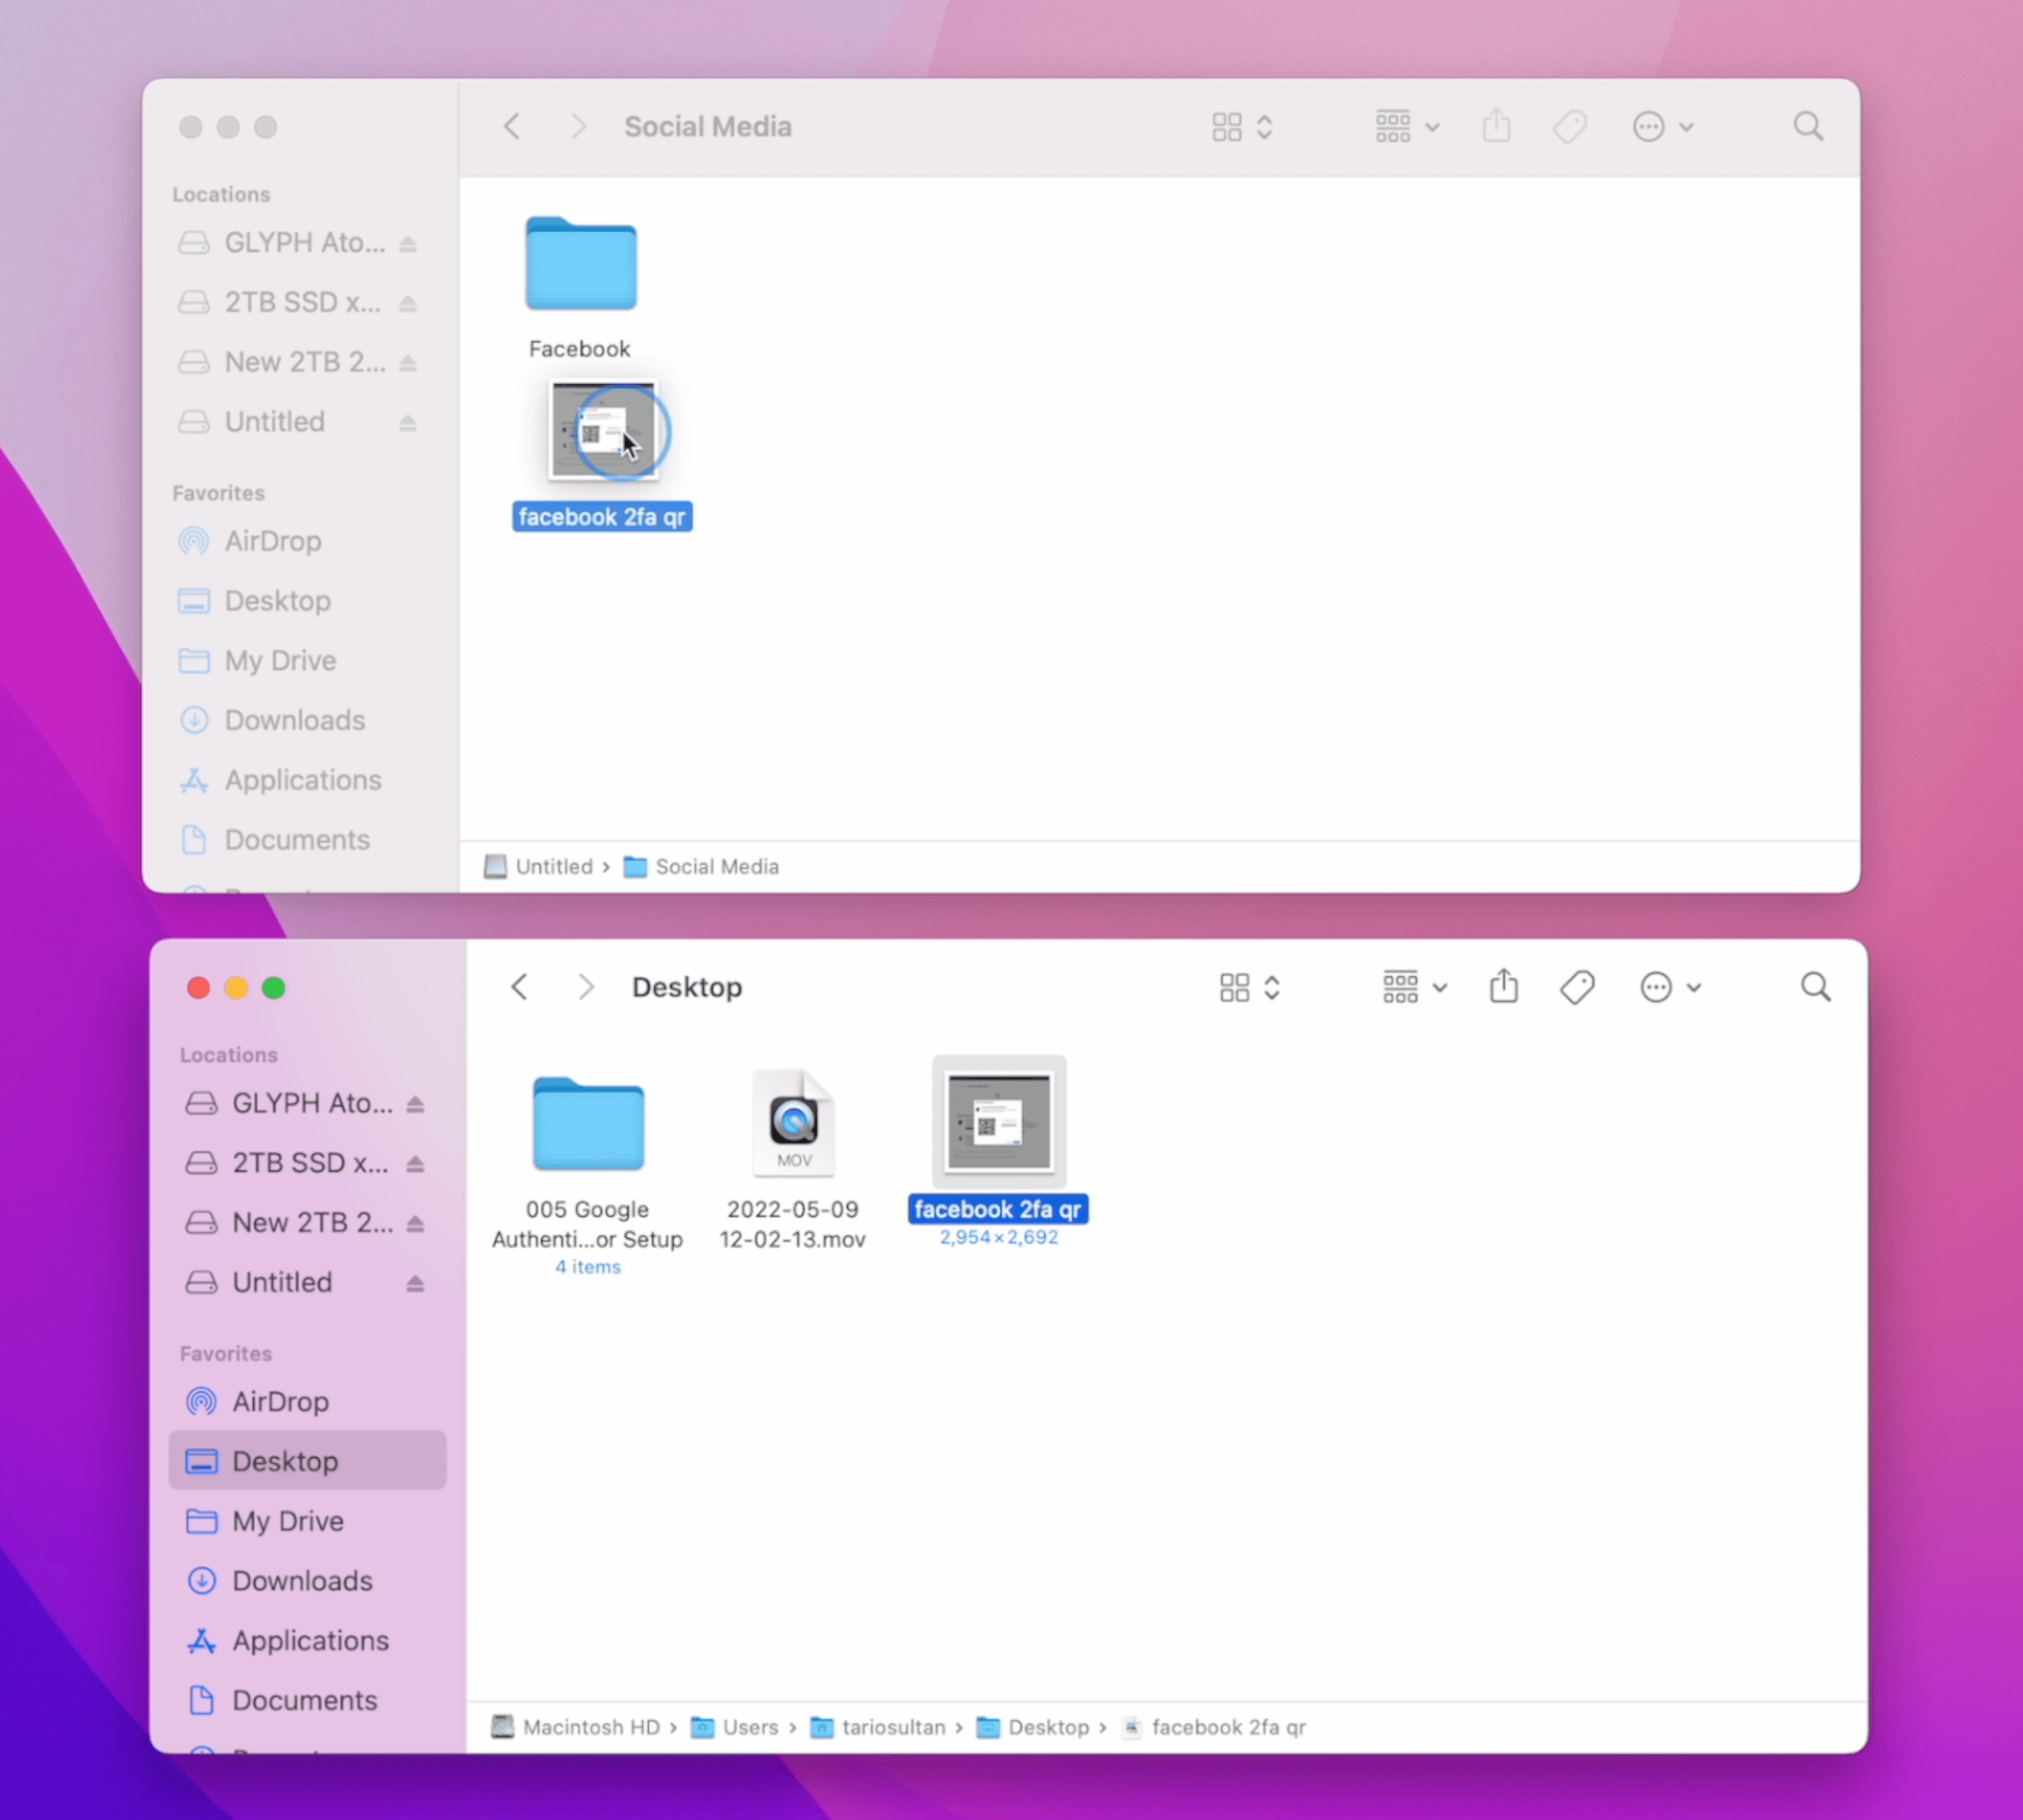Select Applications in Social Media window sidebar
The image size is (2023, 1820).
pos(300,780)
